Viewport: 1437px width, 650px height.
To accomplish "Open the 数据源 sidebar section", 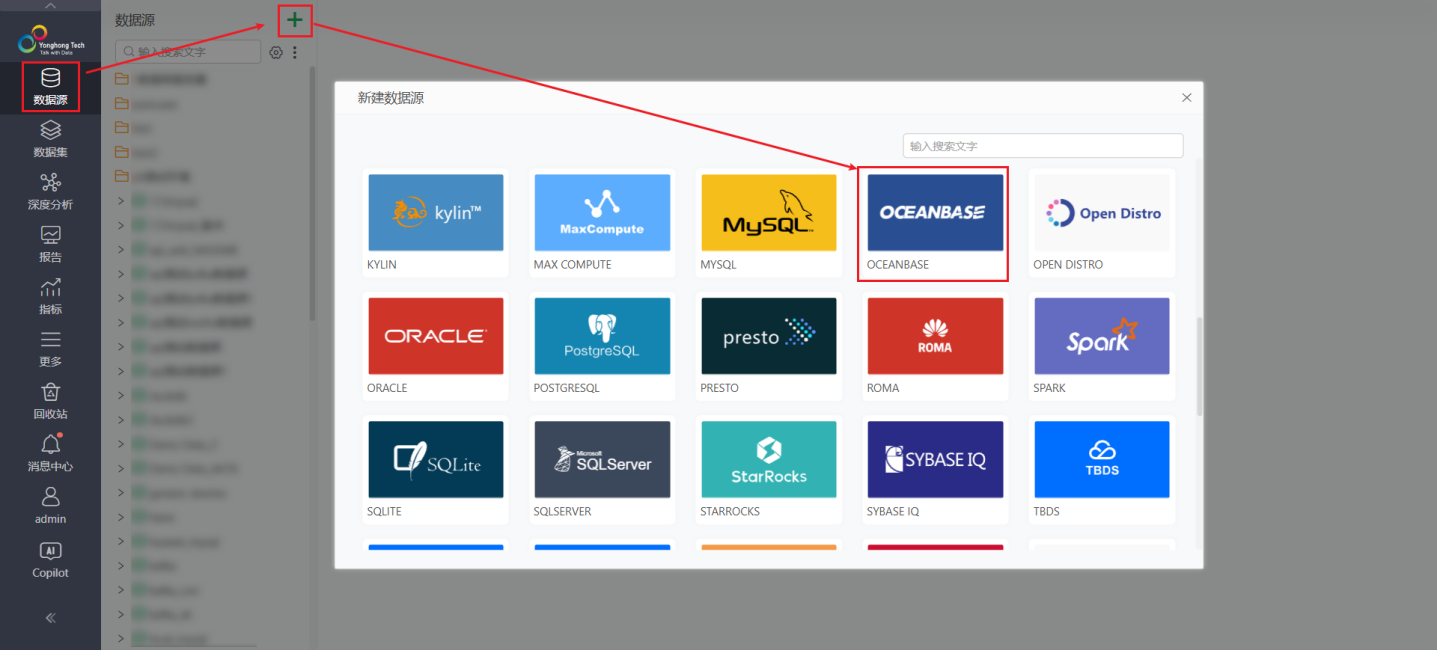I will pyautogui.click(x=50, y=87).
